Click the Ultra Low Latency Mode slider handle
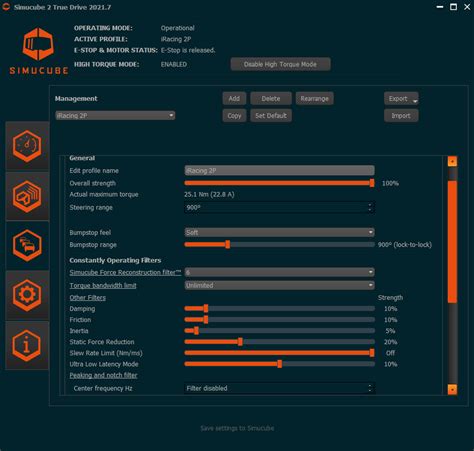The image size is (474, 451). point(280,364)
